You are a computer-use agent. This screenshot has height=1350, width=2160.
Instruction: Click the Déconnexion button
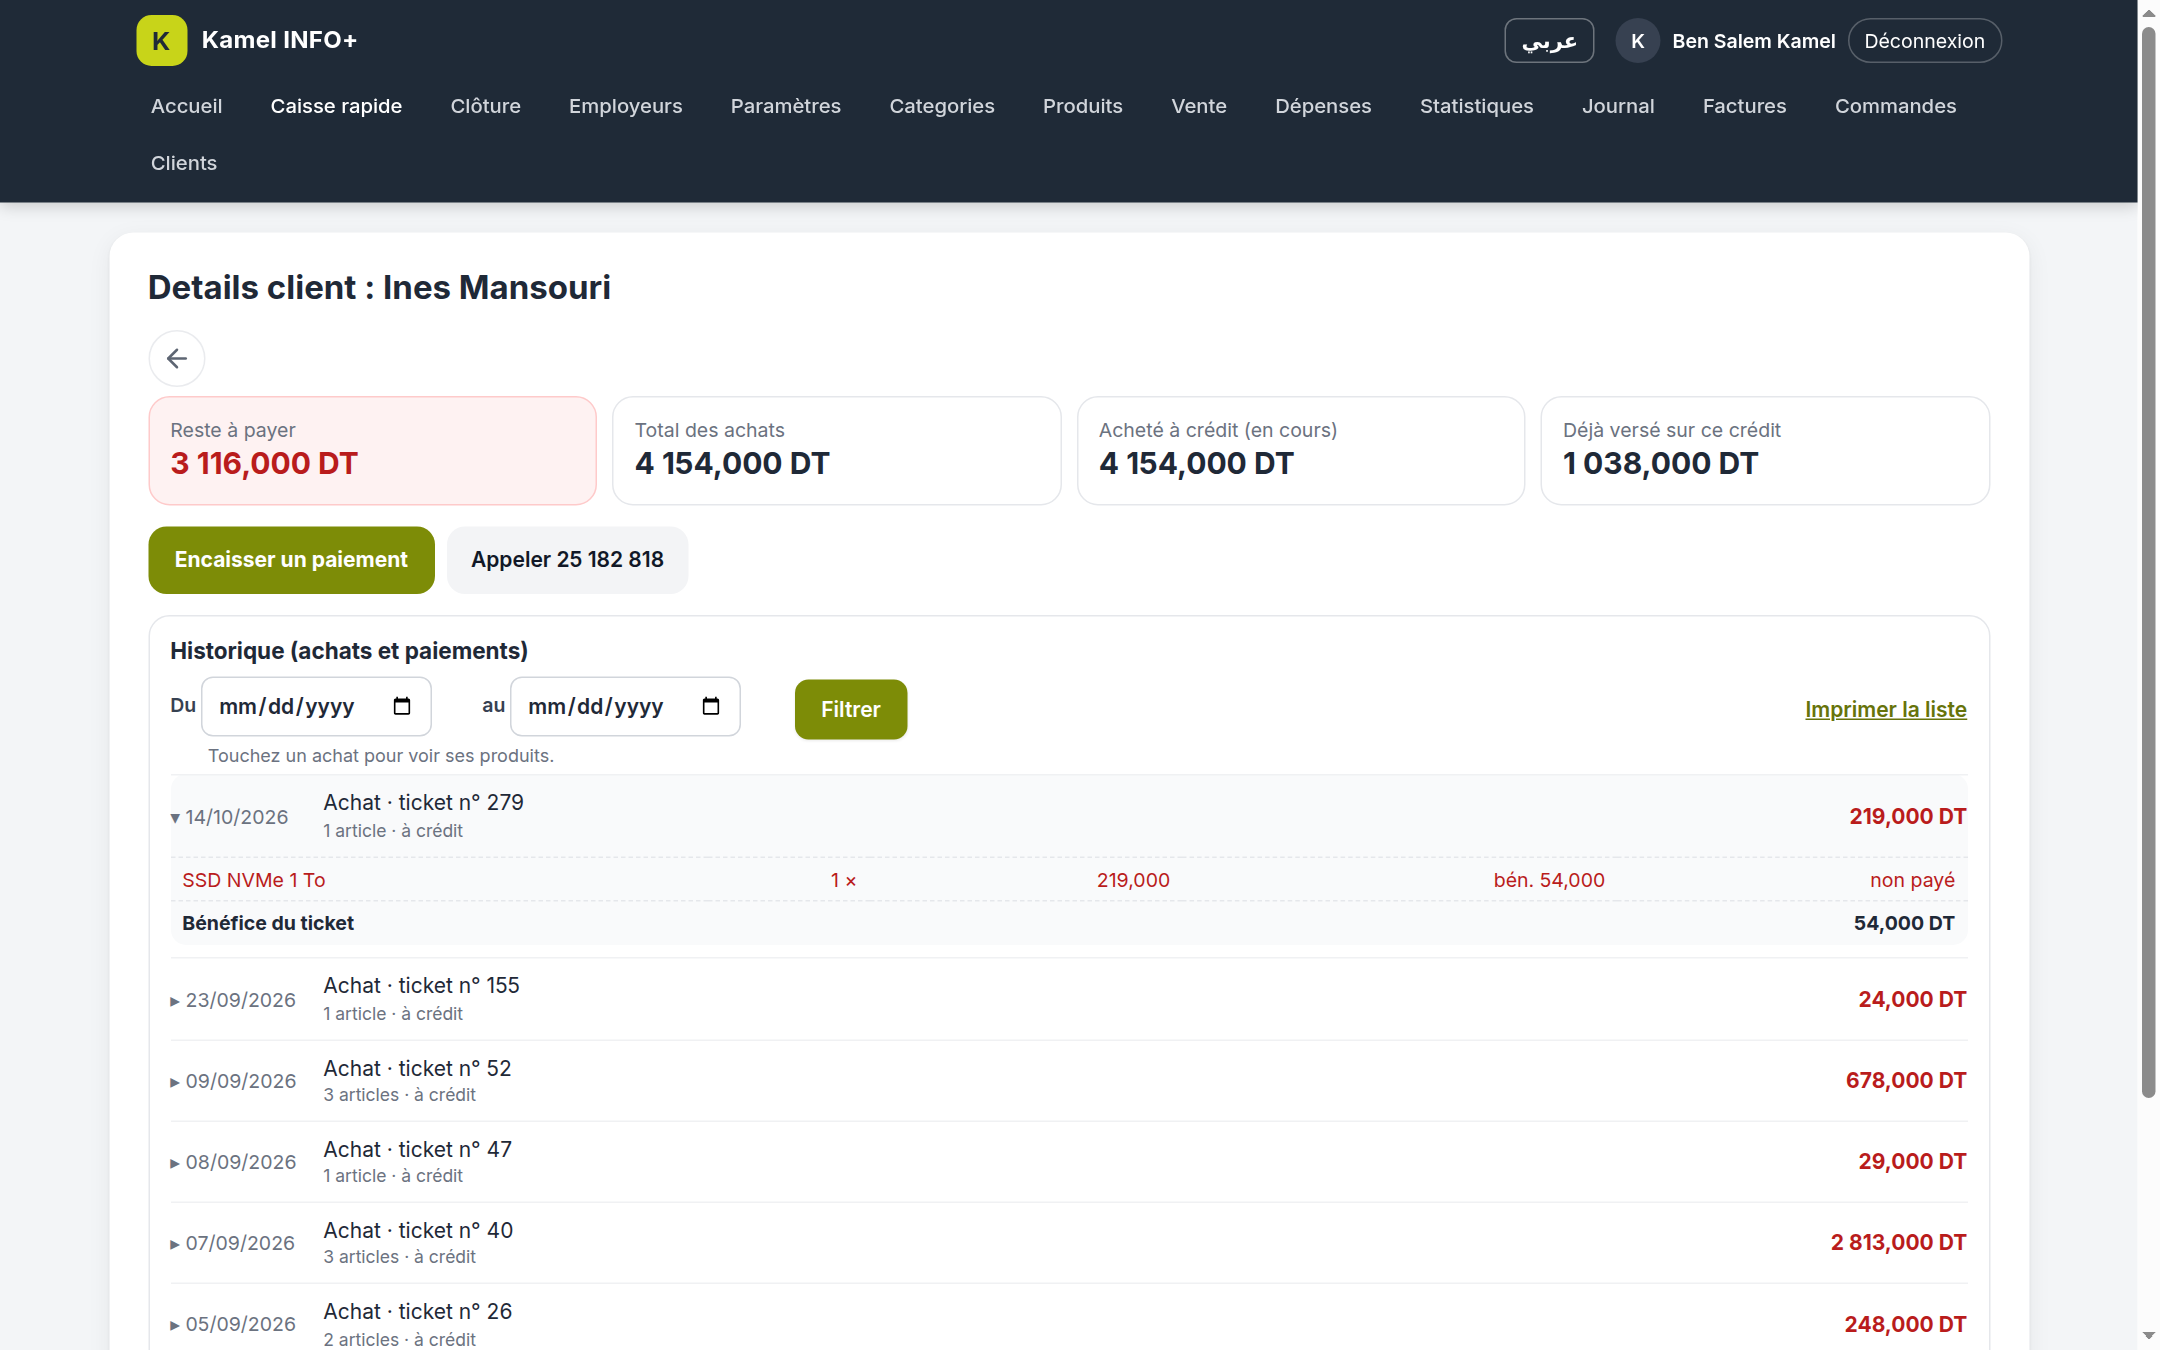[x=1924, y=41]
